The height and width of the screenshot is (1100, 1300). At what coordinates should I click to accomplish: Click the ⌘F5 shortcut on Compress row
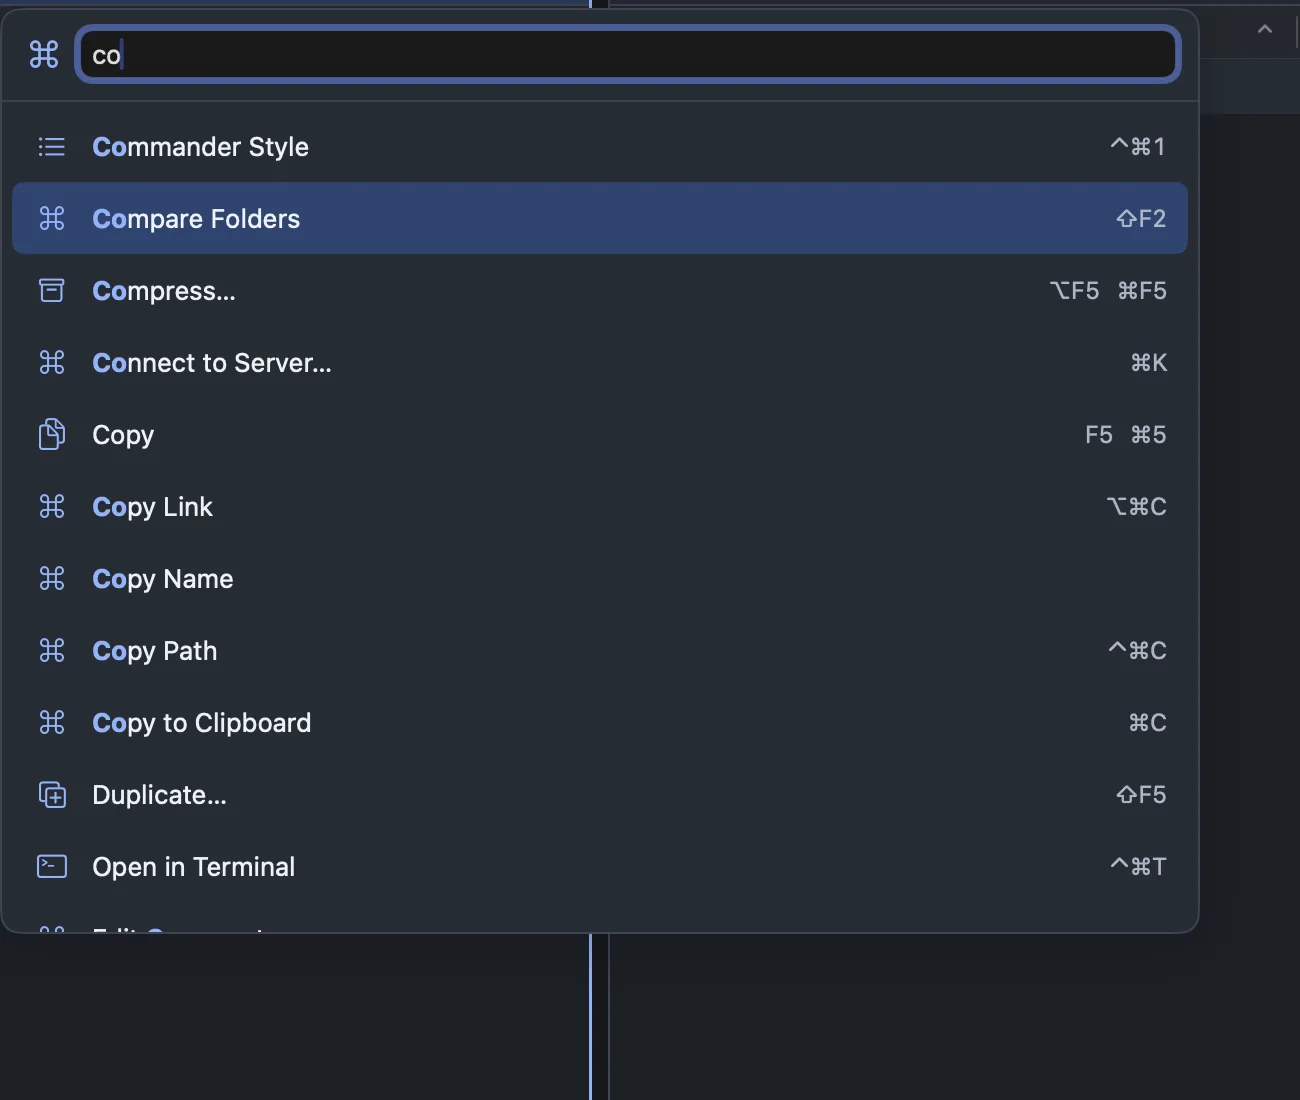click(1142, 290)
